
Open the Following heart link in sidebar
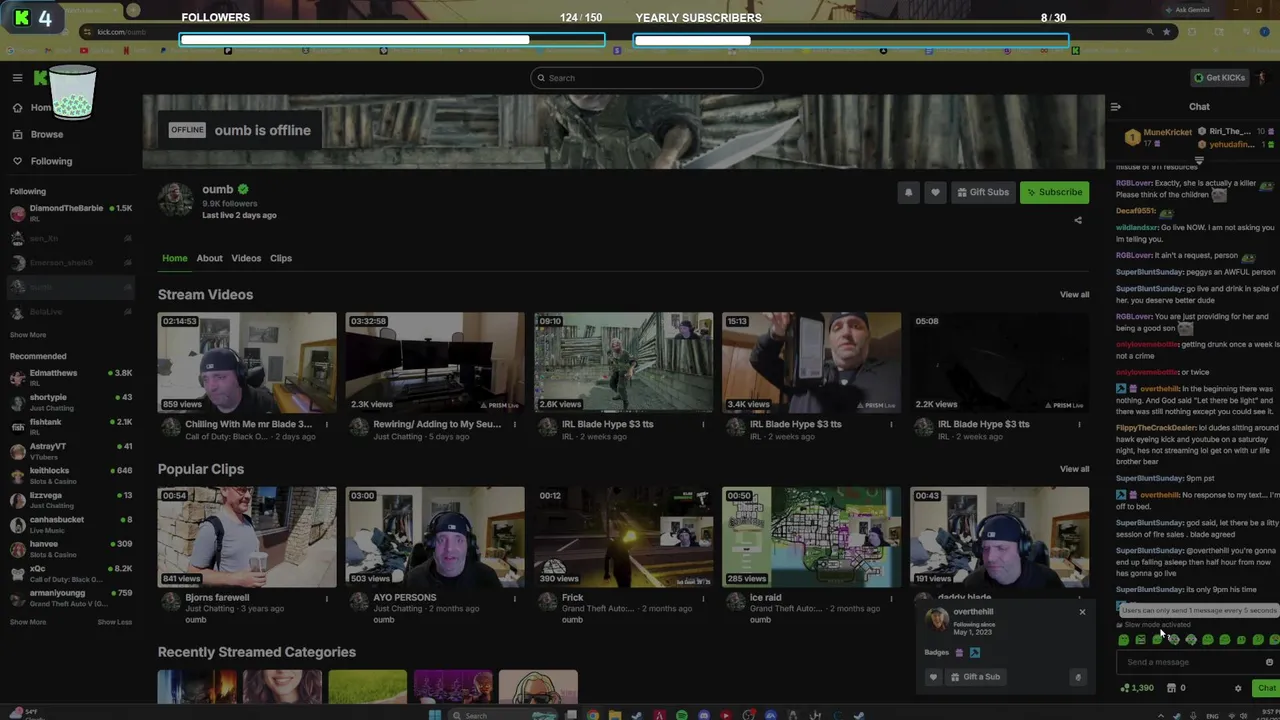tap(17, 161)
